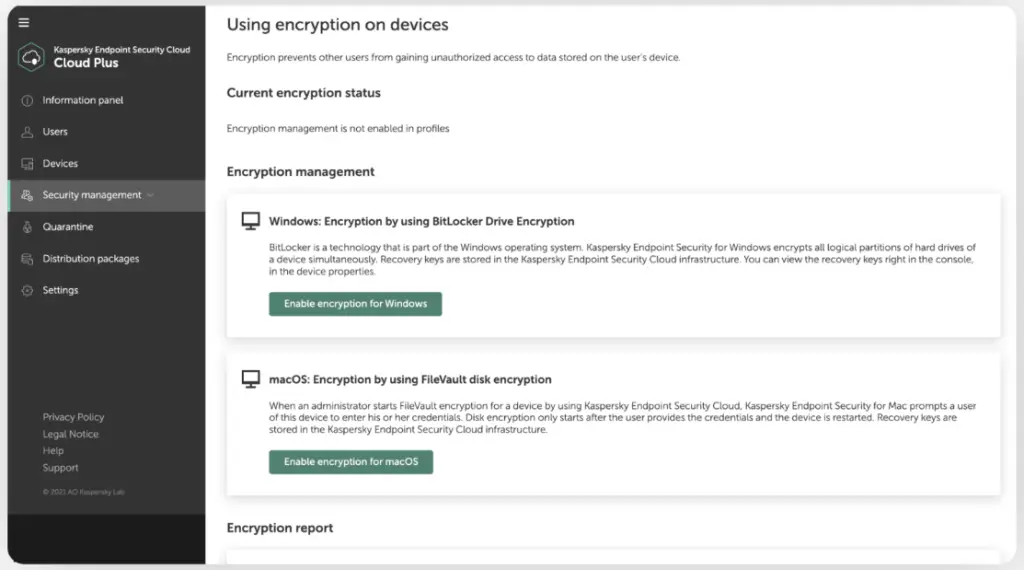1024x570 pixels.
Task: Click the hamburger menu icon
Action: click(x=24, y=23)
